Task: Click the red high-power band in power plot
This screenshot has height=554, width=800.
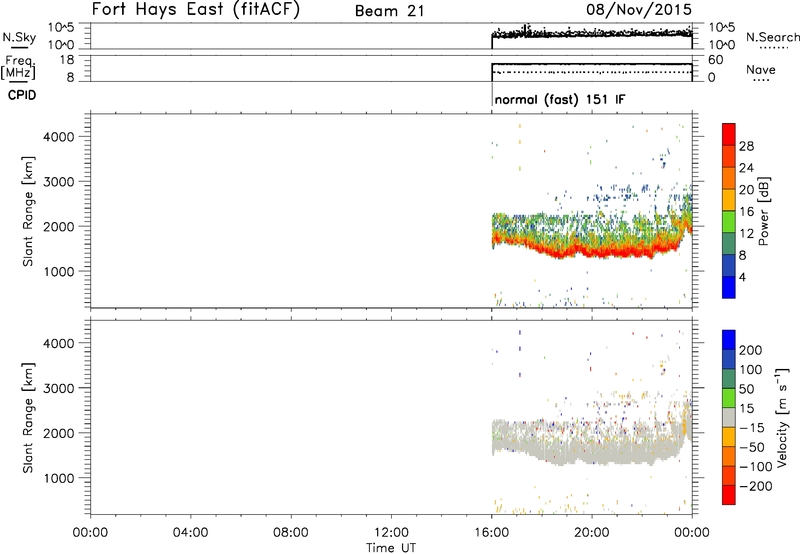Action: (x=592, y=250)
